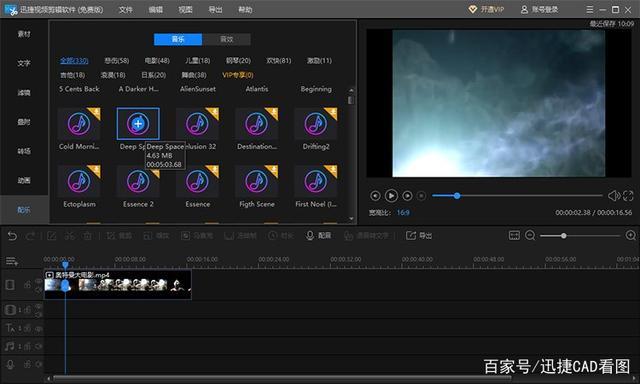Zoom out the timeline with minus magnifier

coord(530,235)
